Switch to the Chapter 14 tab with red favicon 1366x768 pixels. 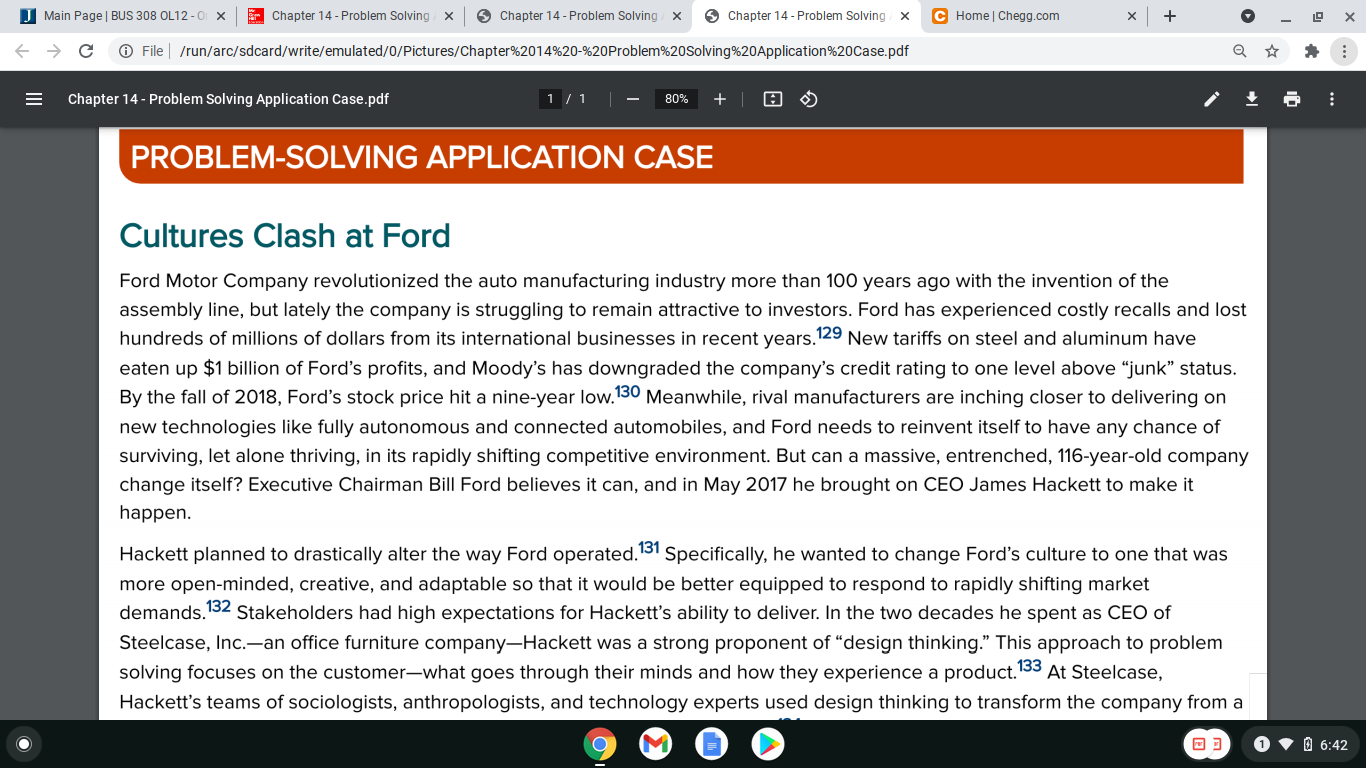[350, 16]
